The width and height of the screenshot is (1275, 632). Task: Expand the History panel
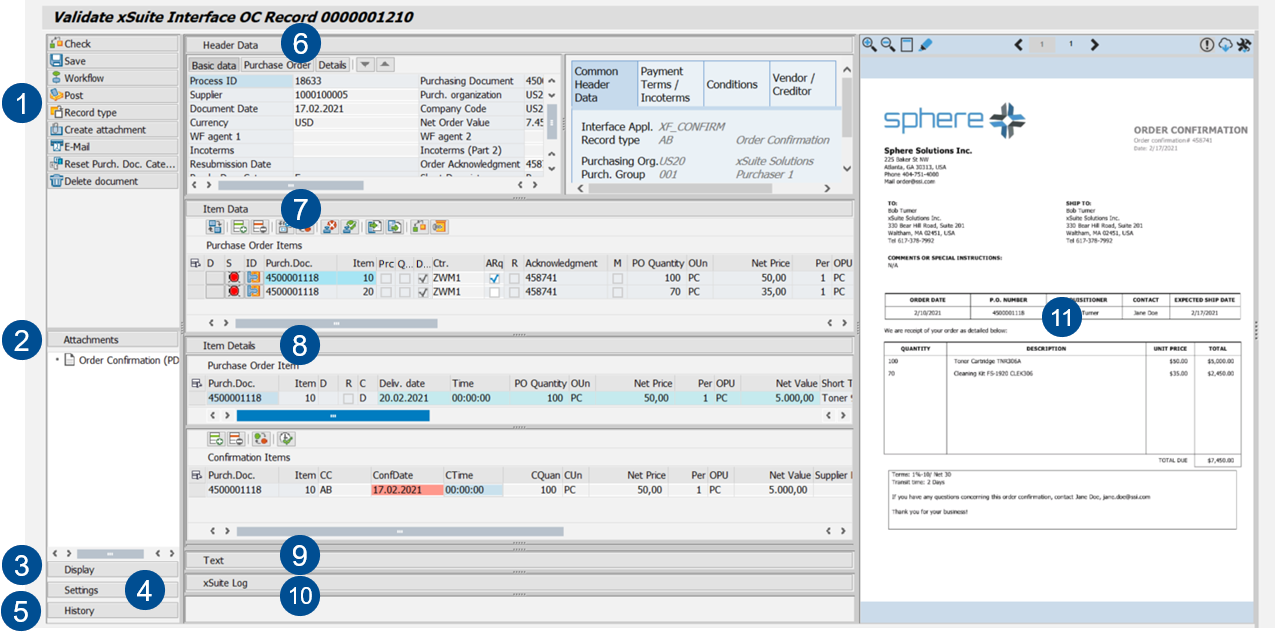tap(80, 611)
